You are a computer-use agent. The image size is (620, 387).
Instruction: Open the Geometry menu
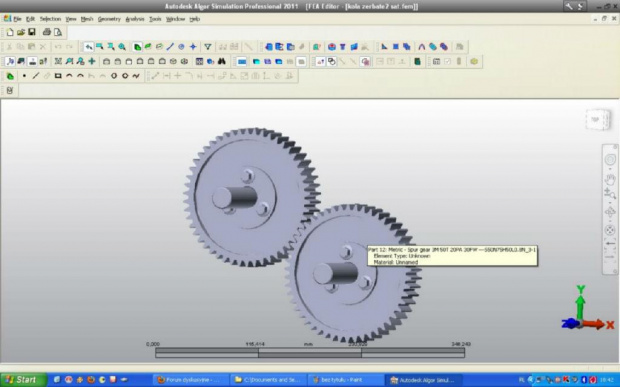click(109, 19)
